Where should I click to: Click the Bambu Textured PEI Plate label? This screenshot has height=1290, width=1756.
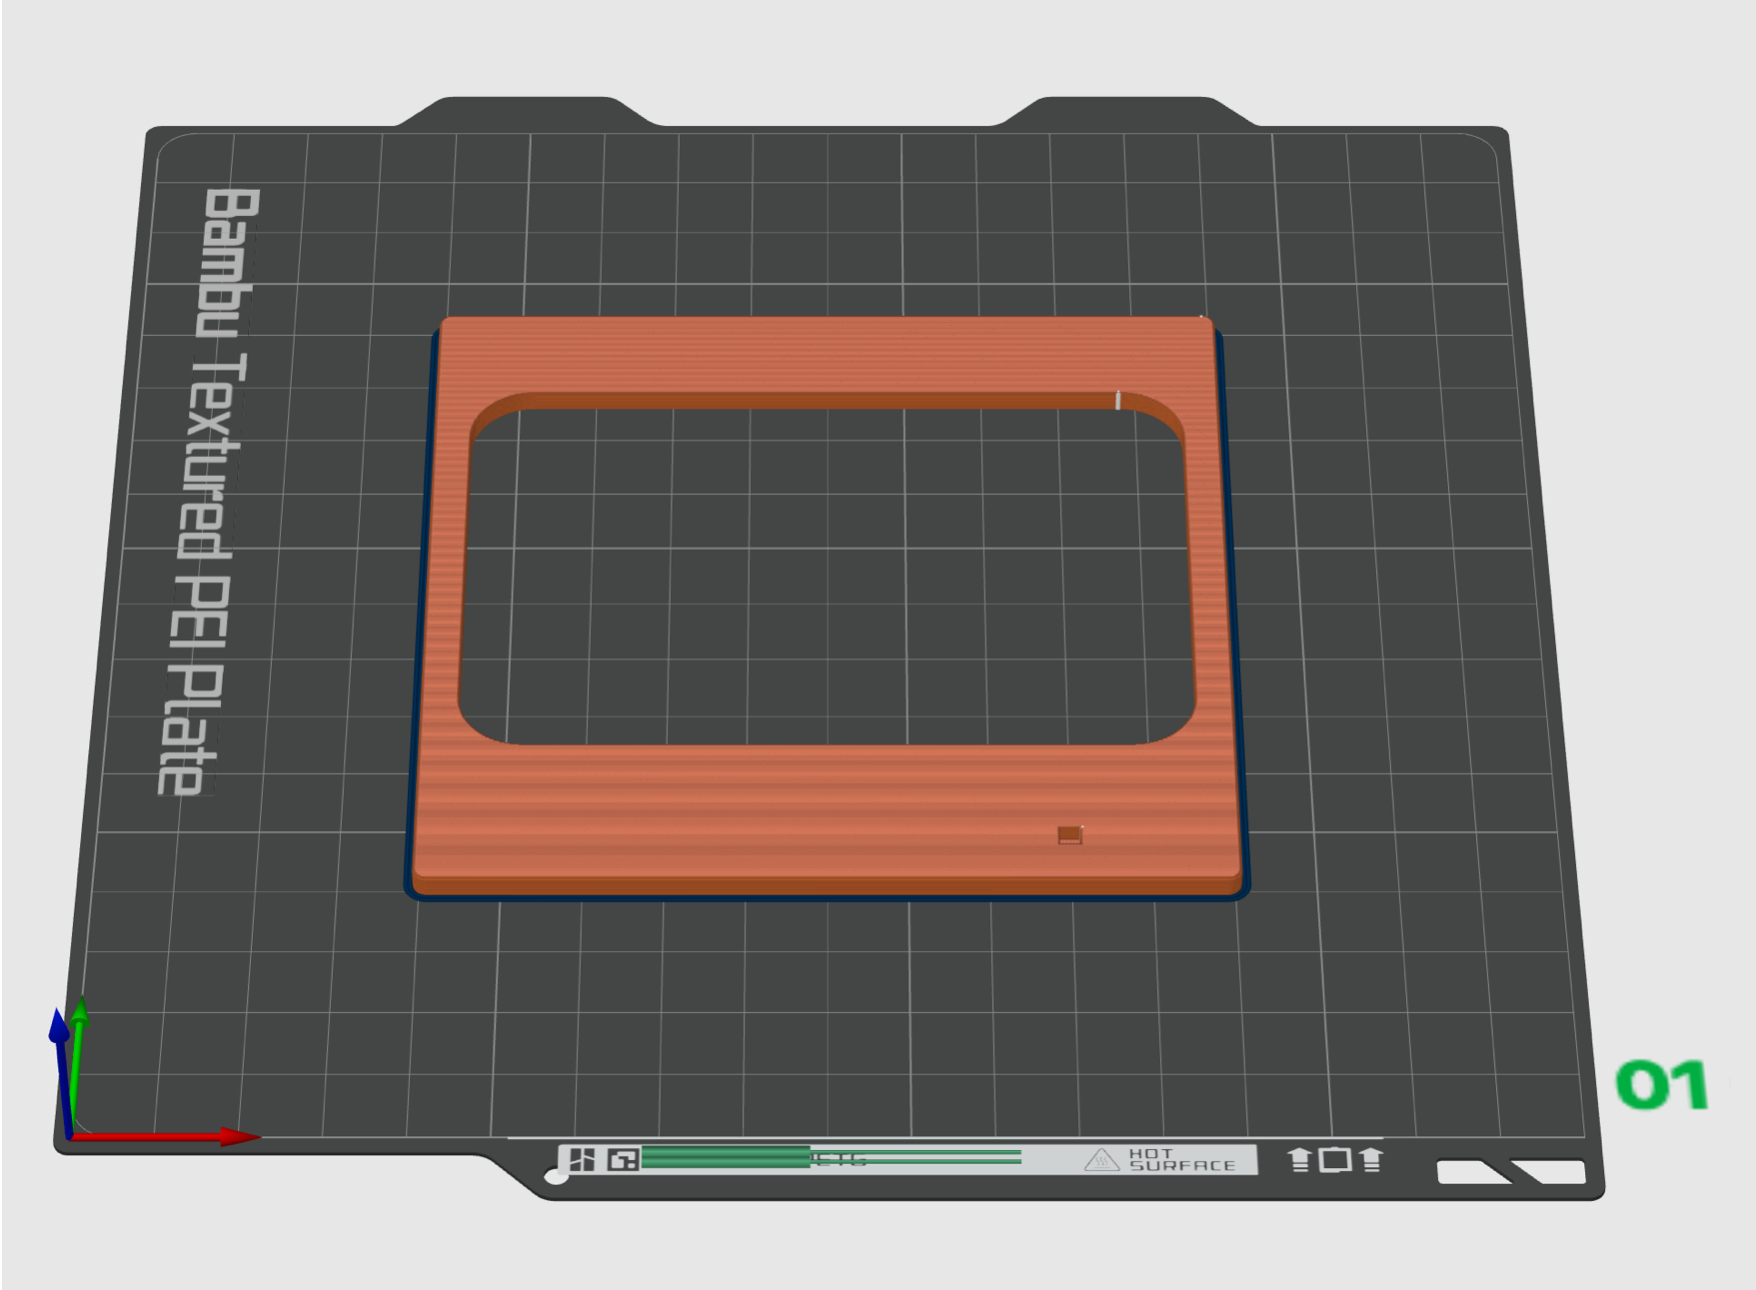[208, 490]
